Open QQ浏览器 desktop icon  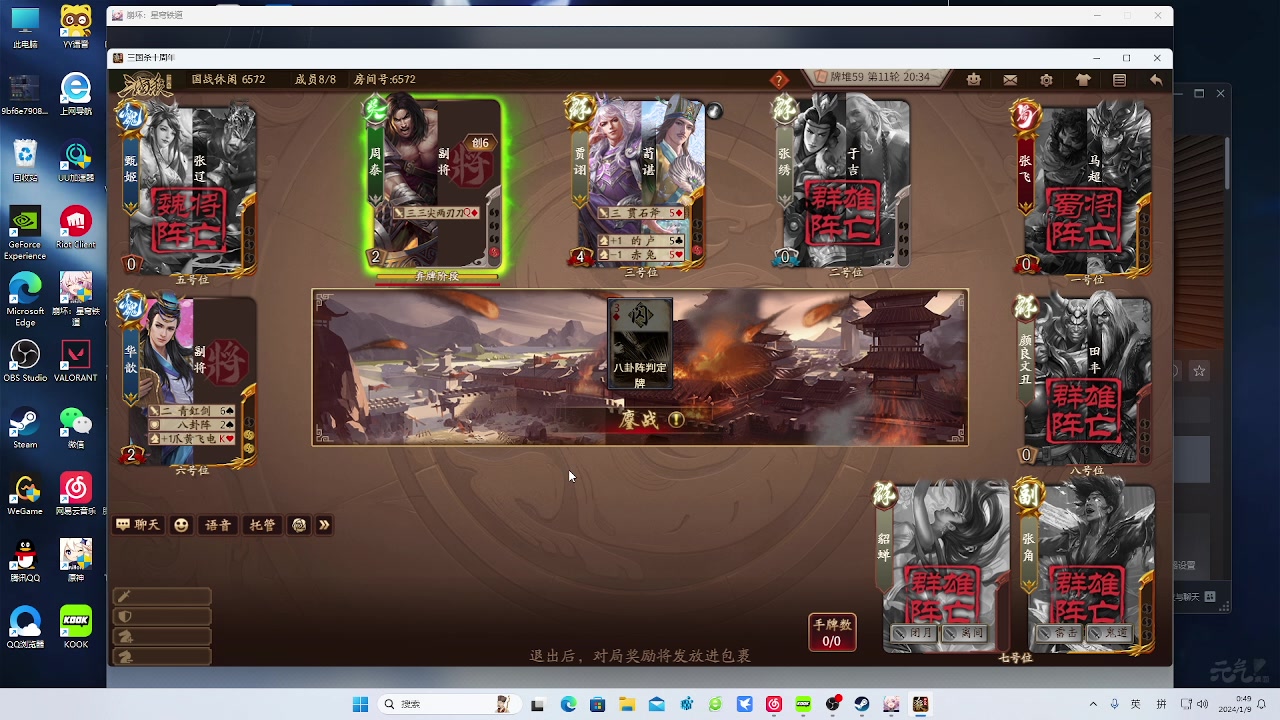pos(25,628)
